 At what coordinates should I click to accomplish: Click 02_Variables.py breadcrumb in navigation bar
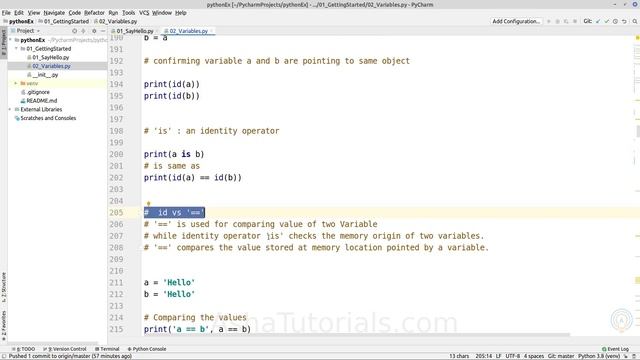coord(116,21)
